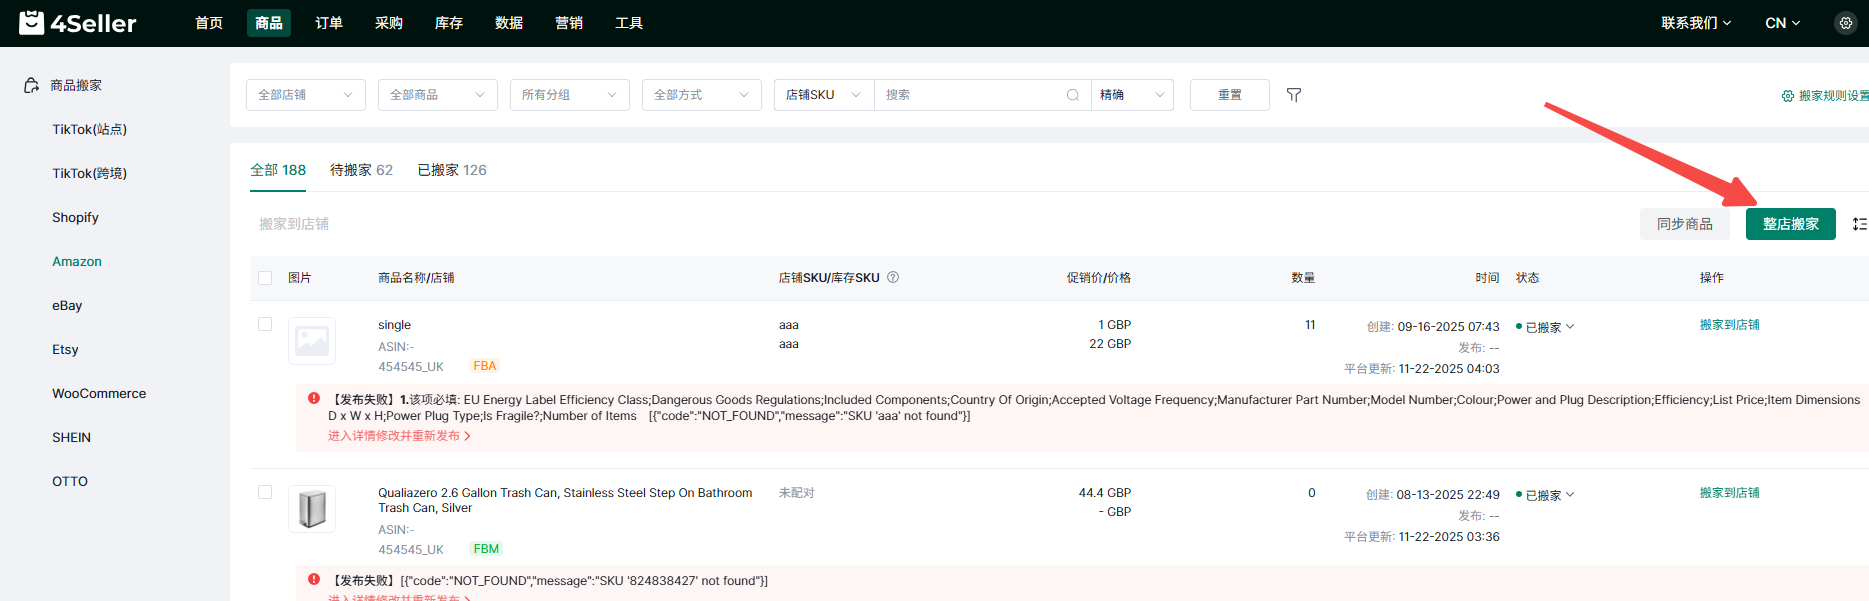Click the red error icon in first failure message

[314, 399]
